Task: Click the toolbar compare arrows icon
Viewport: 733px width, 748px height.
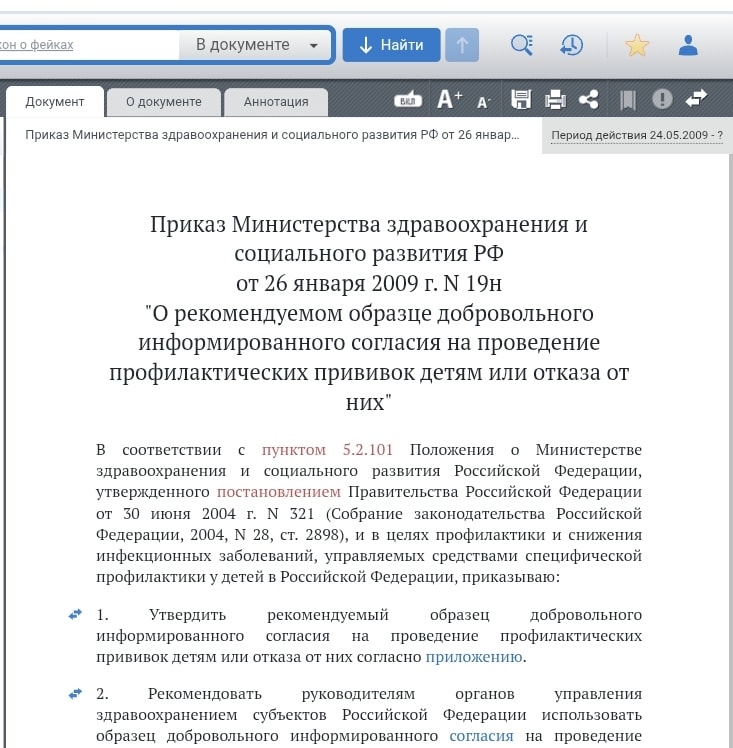Action: (x=696, y=99)
